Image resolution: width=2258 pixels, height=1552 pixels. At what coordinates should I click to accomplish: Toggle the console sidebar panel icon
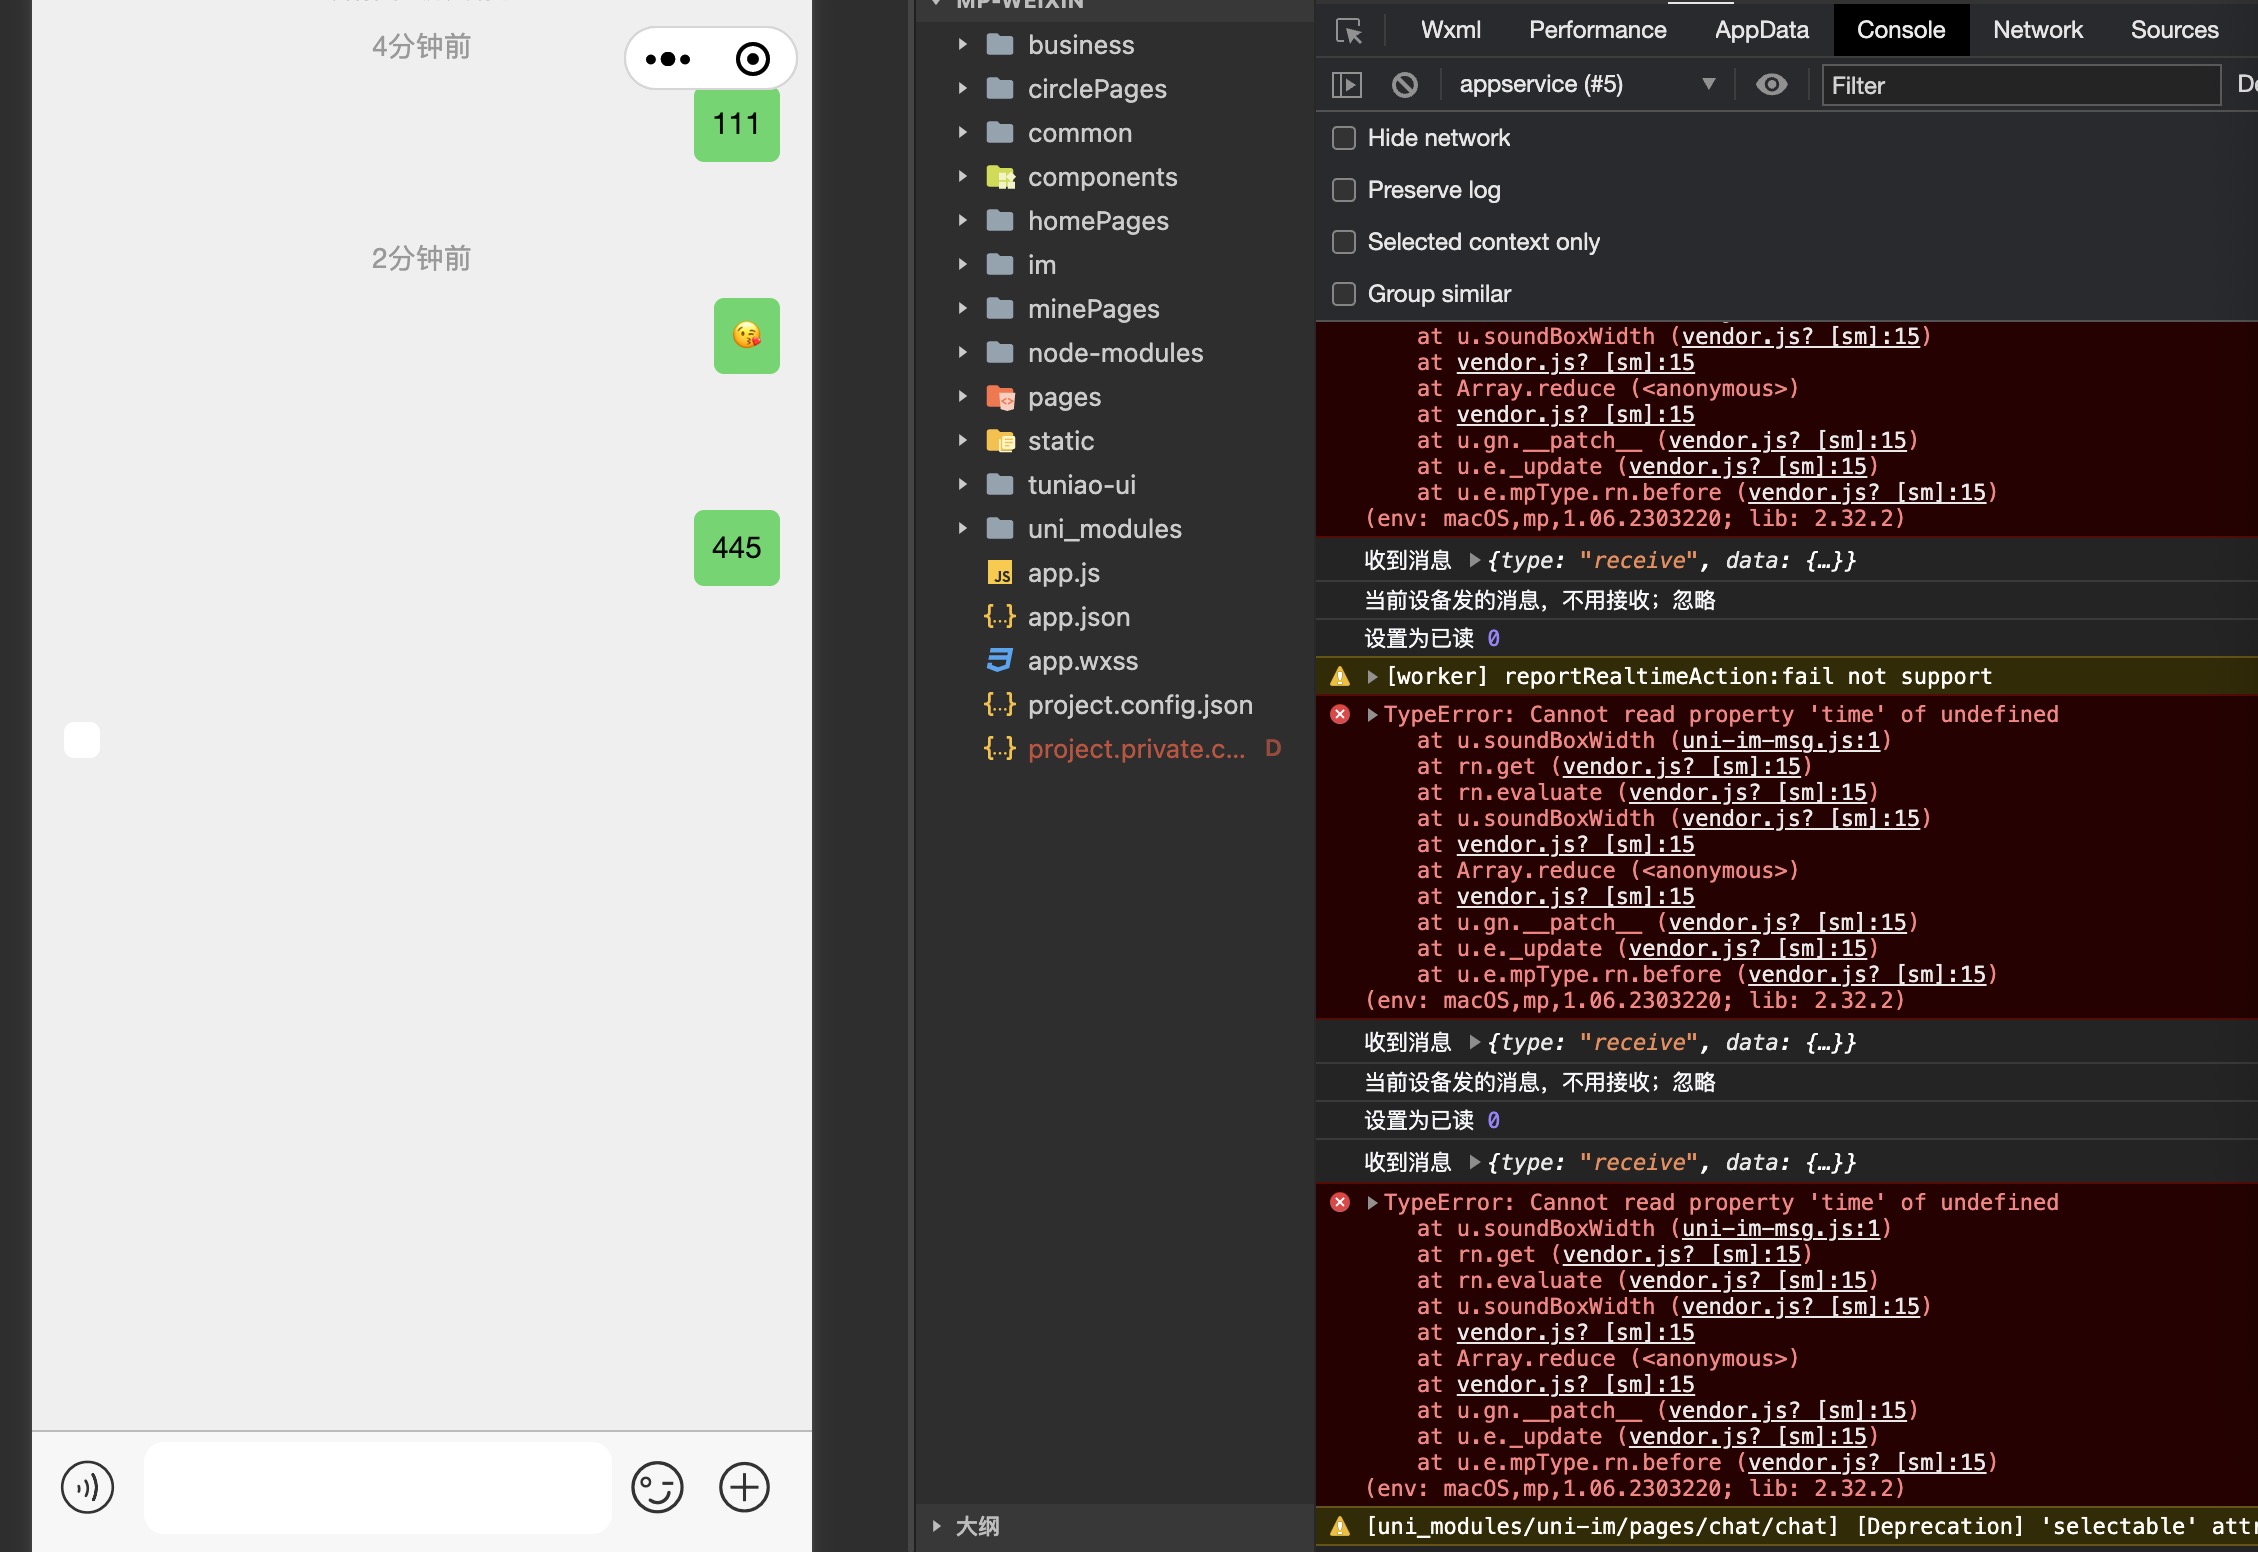1347,85
